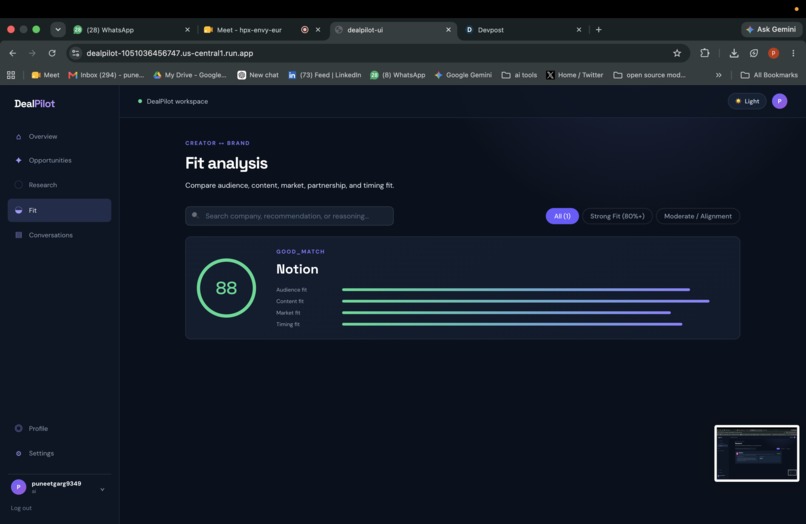
Task: Show more bookmarks with the chevron
Action: [x=719, y=75]
